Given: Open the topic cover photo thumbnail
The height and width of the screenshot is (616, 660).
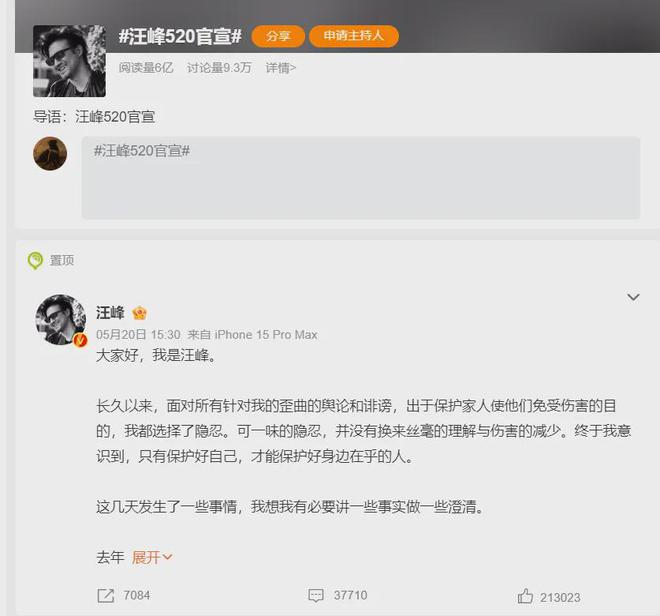Looking at the screenshot, I should (x=69, y=61).
